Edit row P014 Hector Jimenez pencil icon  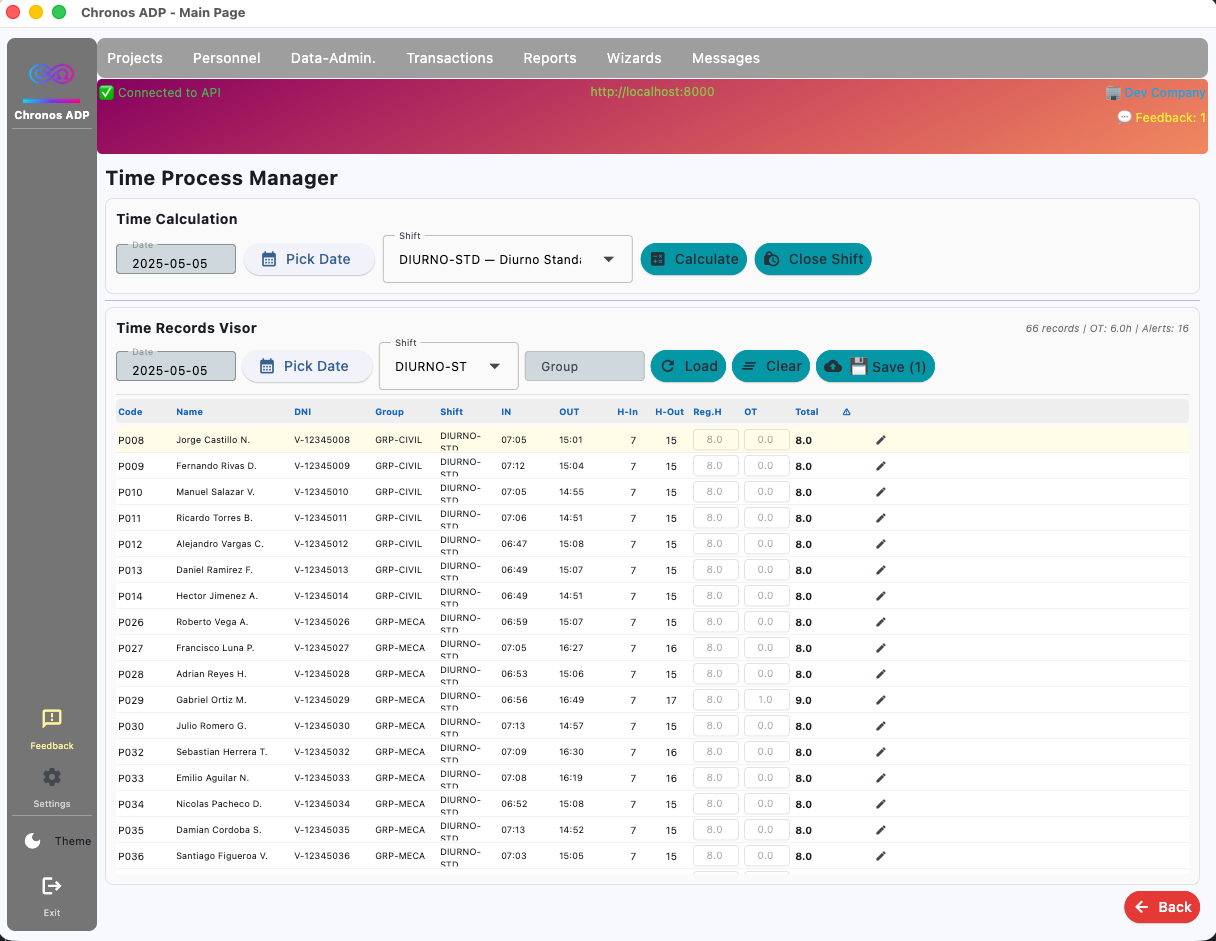point(881,596)
